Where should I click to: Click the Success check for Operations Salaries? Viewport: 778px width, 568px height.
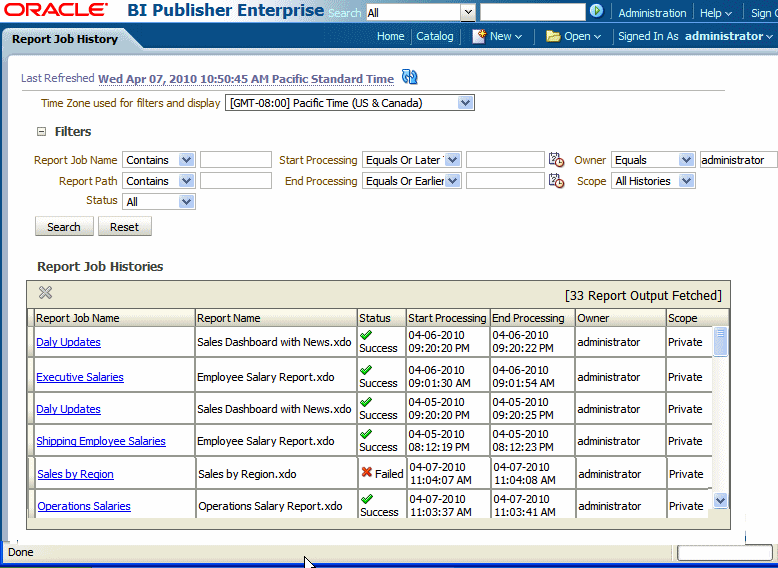click(367, 499)
